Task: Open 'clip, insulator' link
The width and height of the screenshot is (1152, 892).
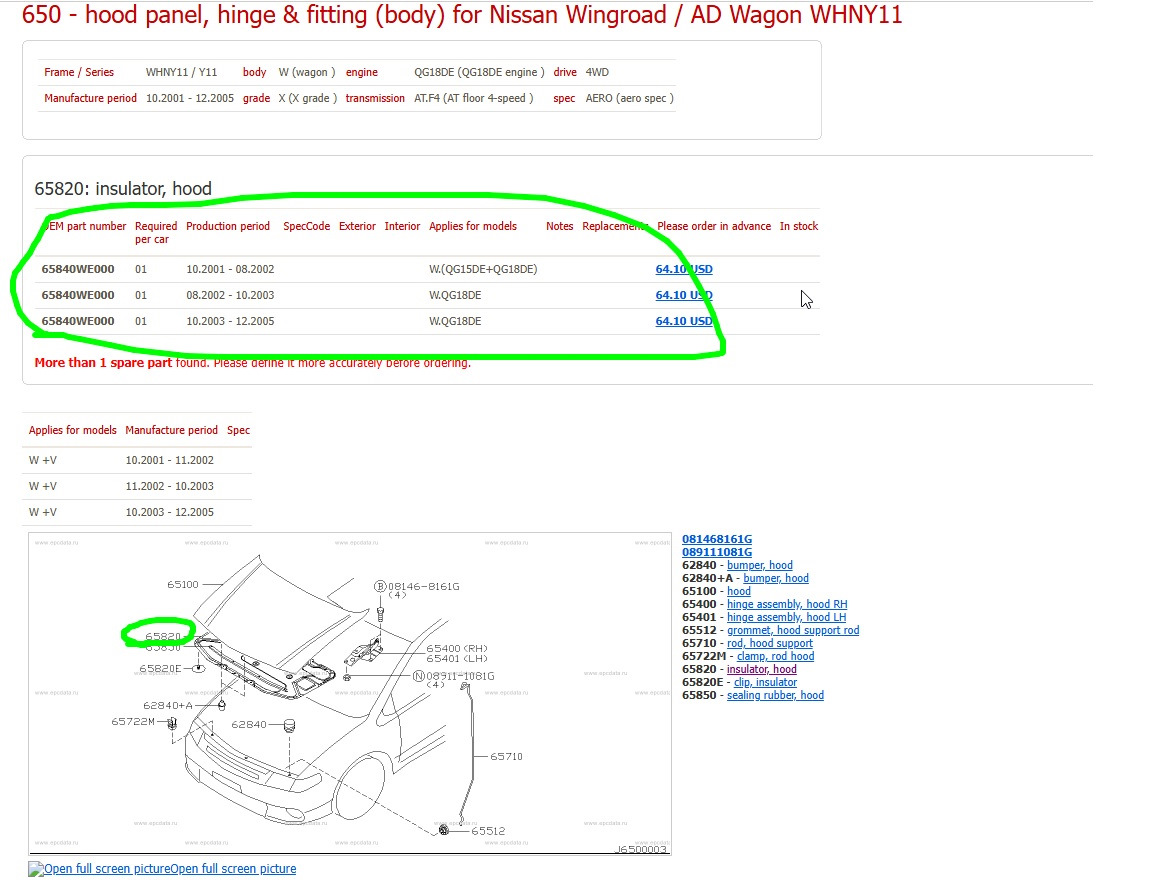Action: pos(765,682)
